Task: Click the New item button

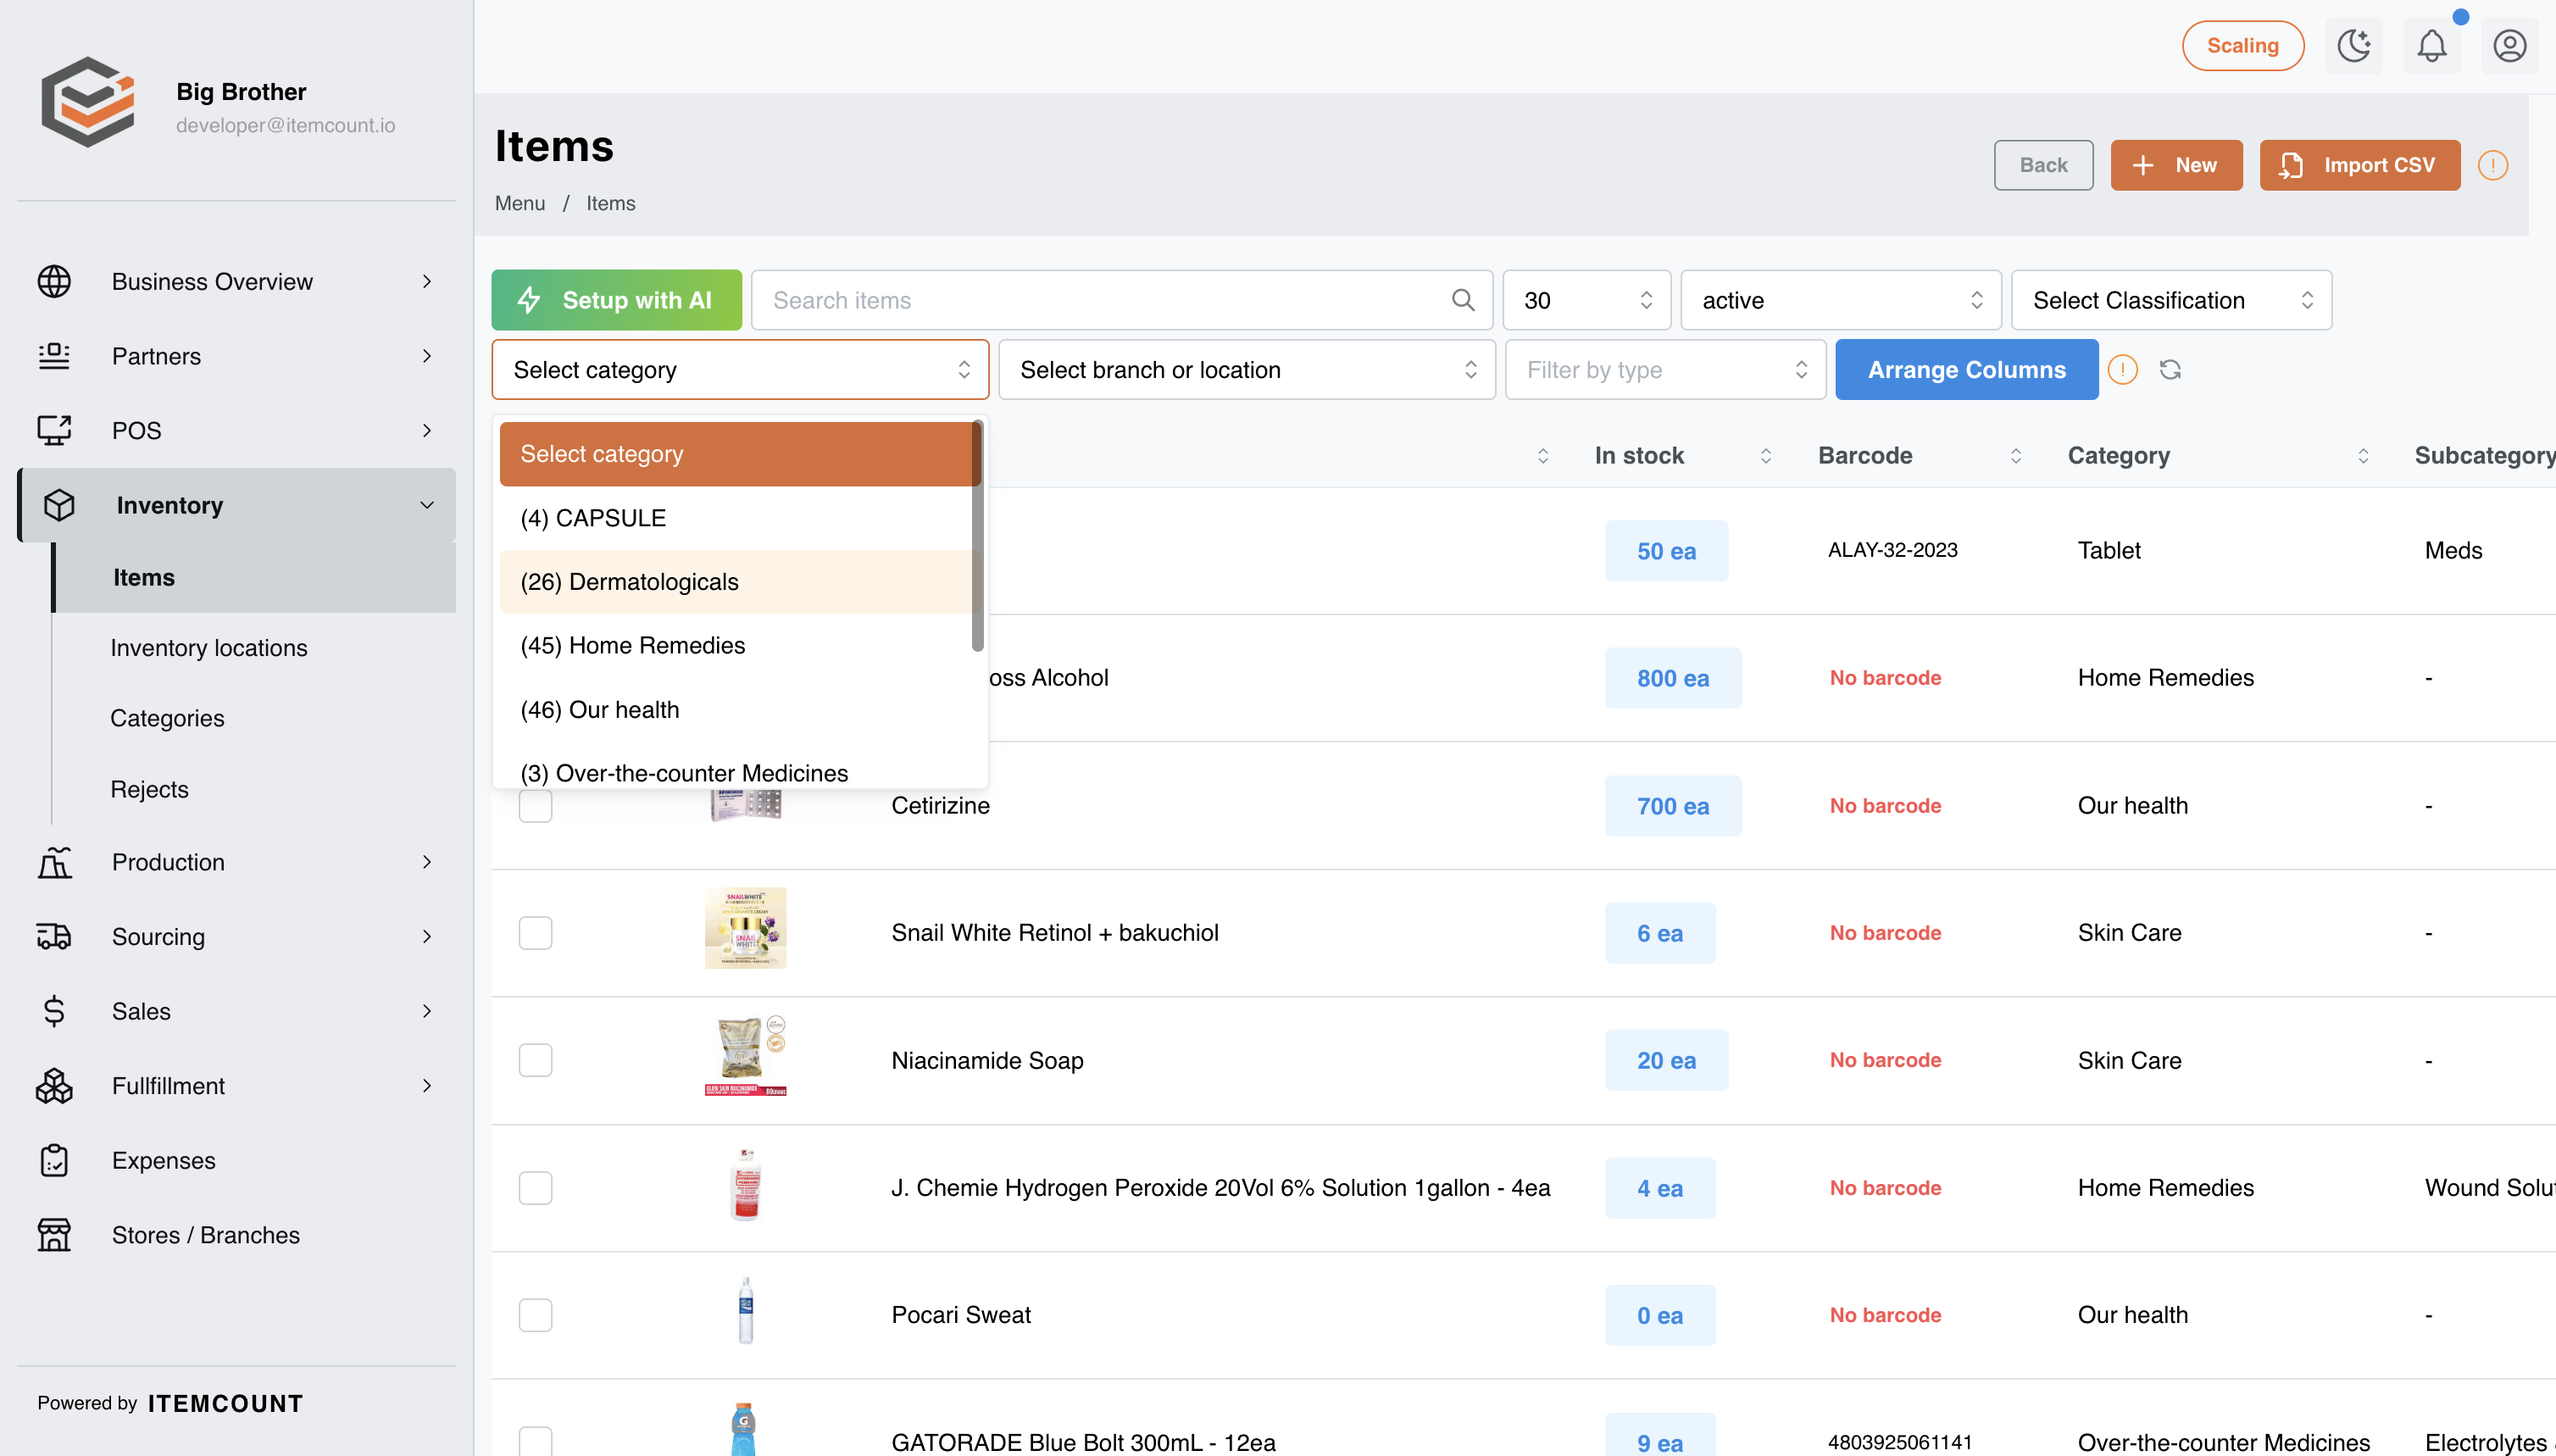Action: [x=2176, y=165]
